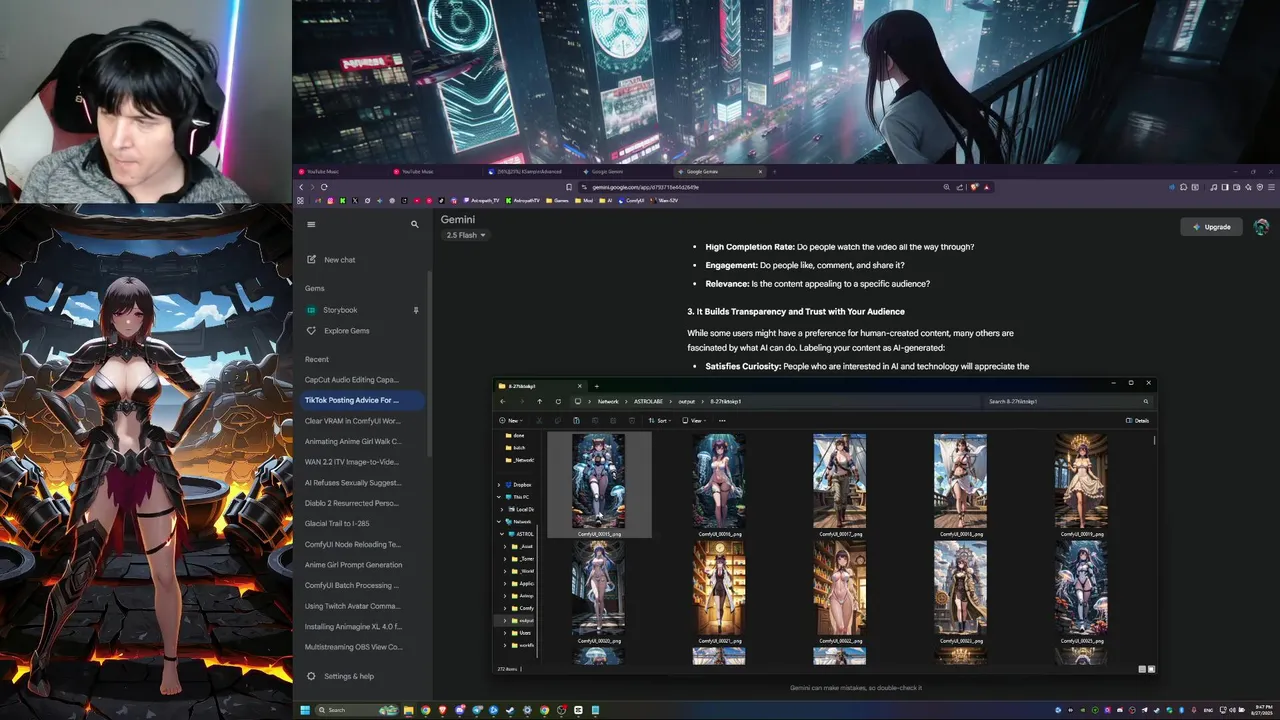
Task: Open Gemini hamburger main menu
Action: (x=311, y=224)
